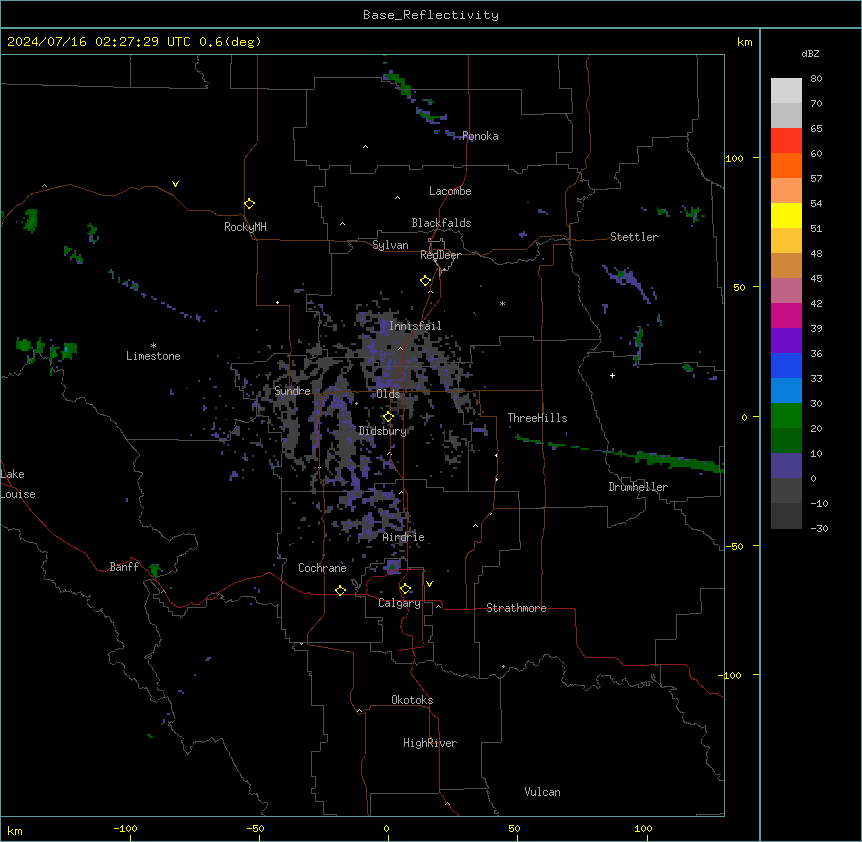Pick the purple 36-39 dBZ legend swatch
The image size is (862, 842).
pos(786,341)
